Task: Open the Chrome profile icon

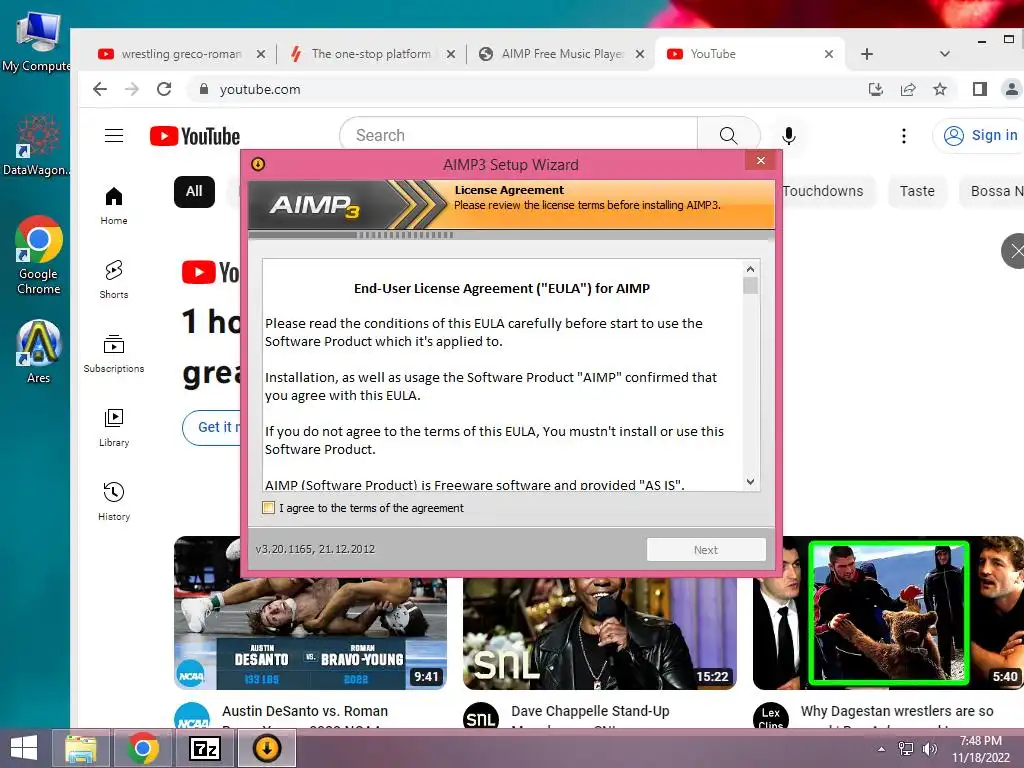Action: [1012, 89]
